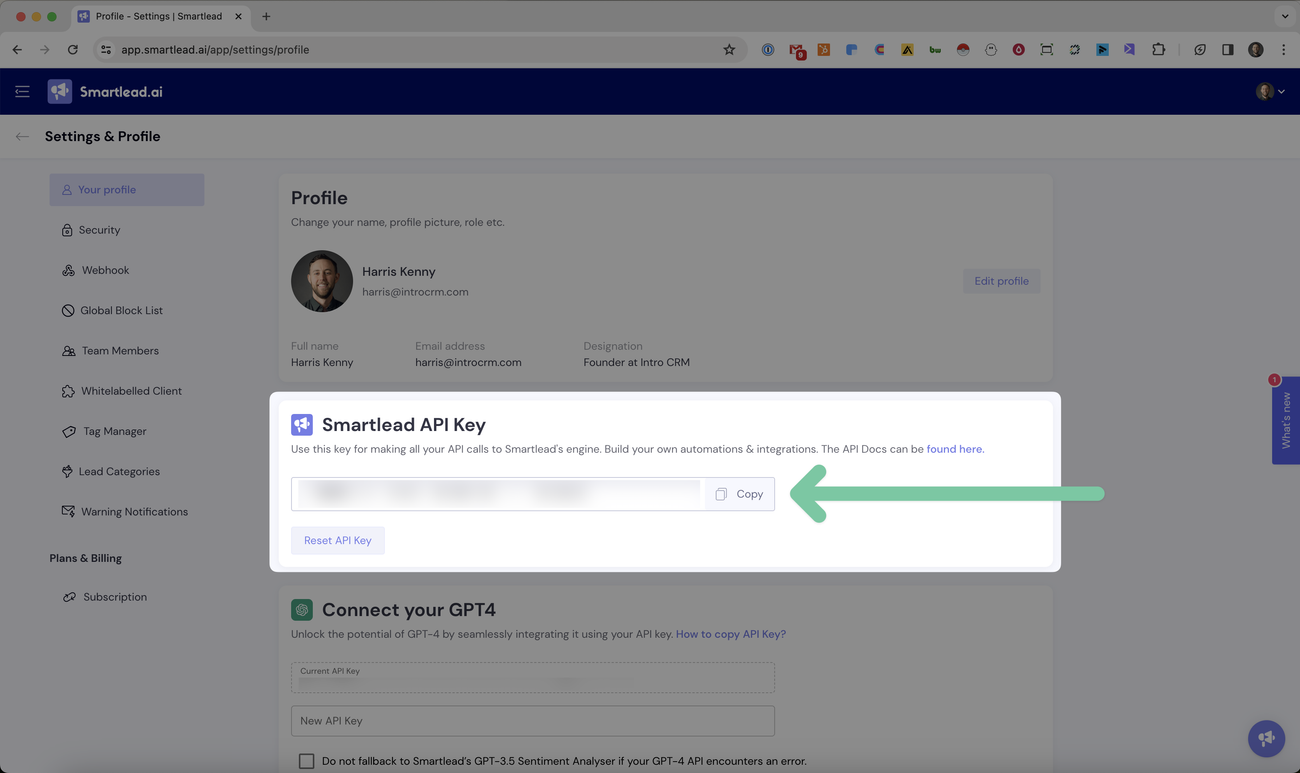Click the bookmark star in the address bar

tap(730, 49)
